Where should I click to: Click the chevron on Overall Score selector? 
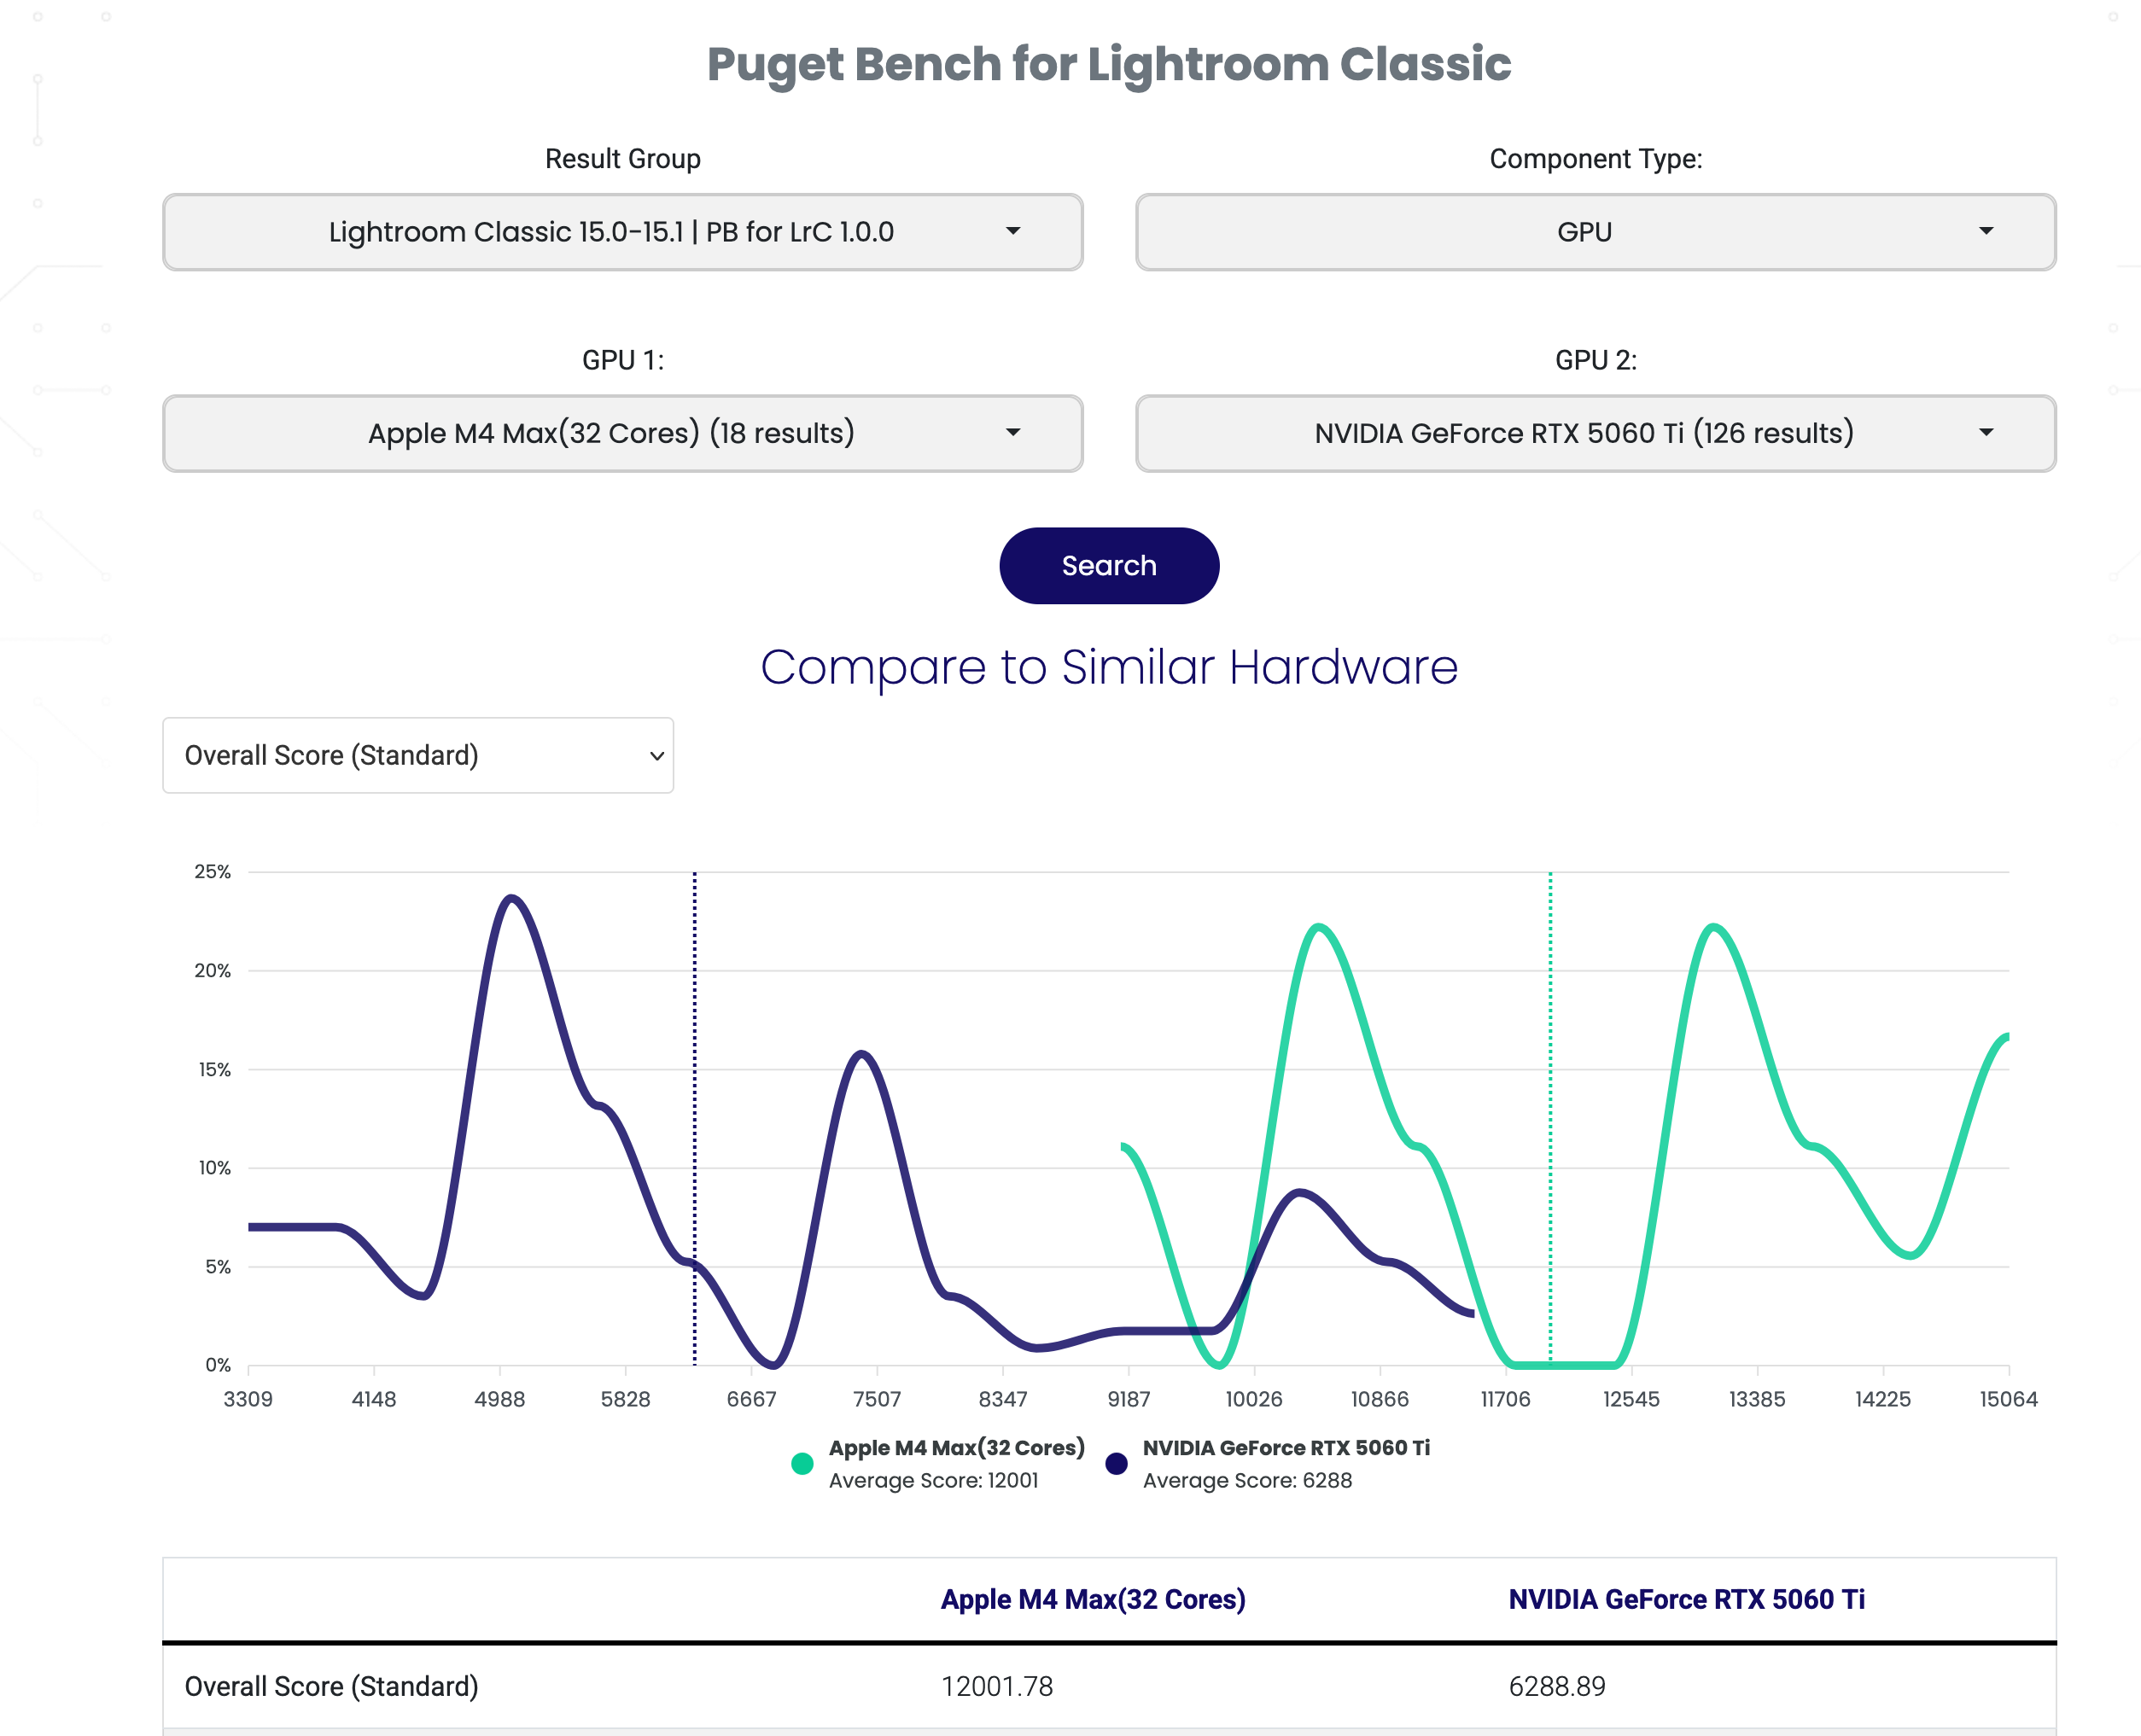click(657, 756)
